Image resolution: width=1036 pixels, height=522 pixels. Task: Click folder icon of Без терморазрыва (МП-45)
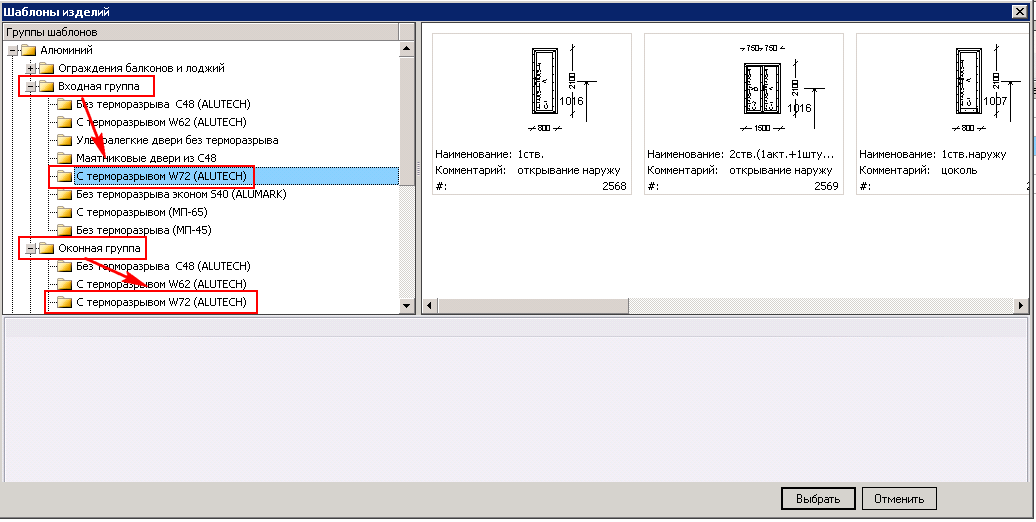click(64, 230)
